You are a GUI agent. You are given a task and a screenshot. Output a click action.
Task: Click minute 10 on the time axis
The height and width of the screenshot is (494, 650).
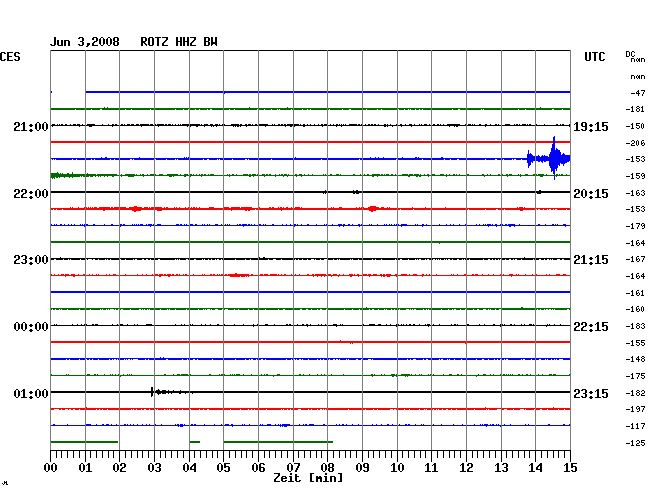coord(397,468)
